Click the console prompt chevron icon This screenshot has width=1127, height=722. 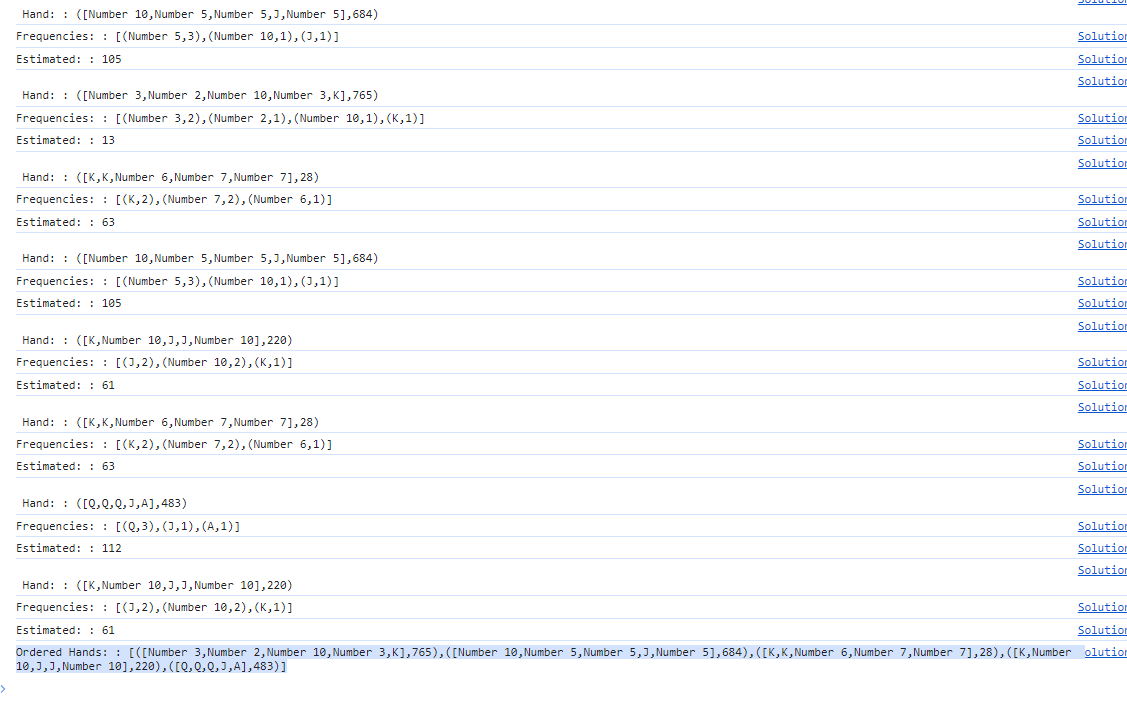[4, 688]
